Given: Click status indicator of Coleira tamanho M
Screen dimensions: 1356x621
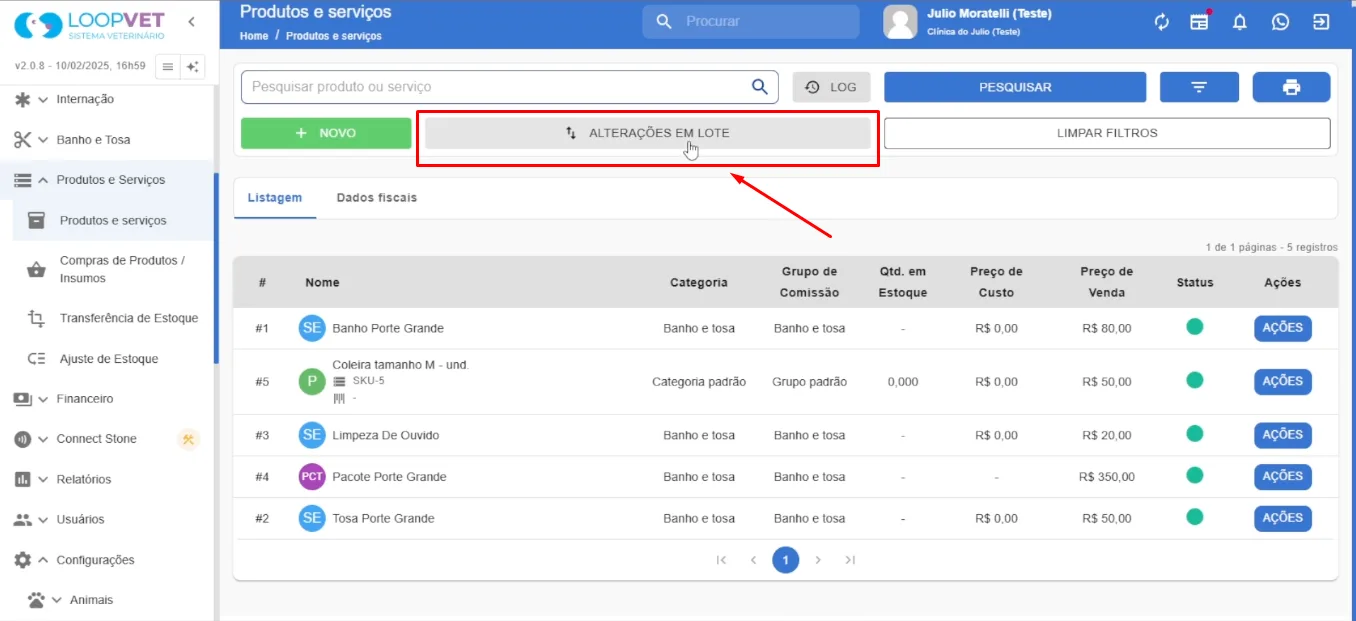Looking at the screenshot, I should (x=1194, y=380).
